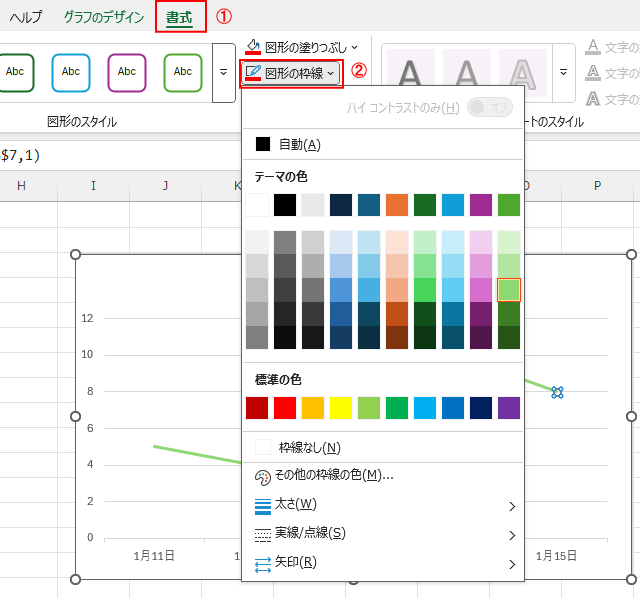Open その他の枠線の色(M) dialog
Screen dimensions: 640x598
pos(383,476)
